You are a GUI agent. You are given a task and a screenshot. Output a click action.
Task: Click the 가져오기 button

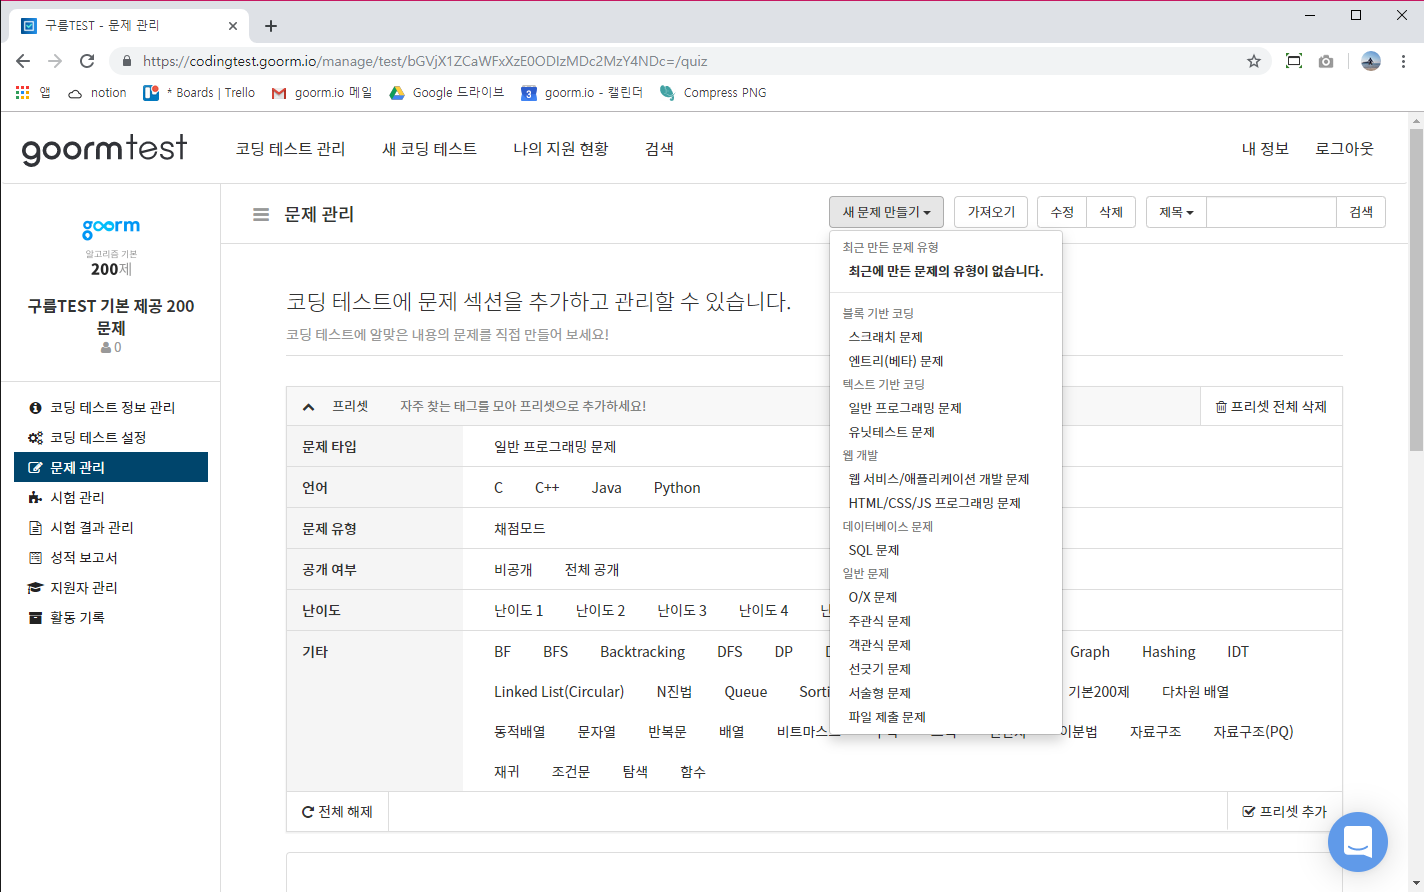991,211
